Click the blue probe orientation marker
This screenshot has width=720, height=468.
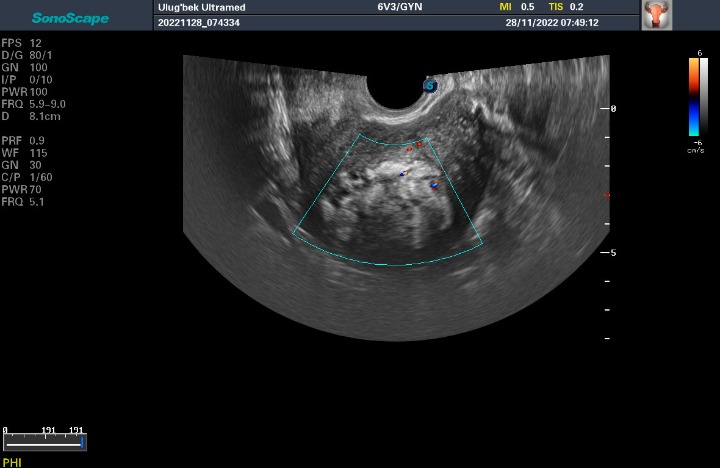[x=431, y=86]
